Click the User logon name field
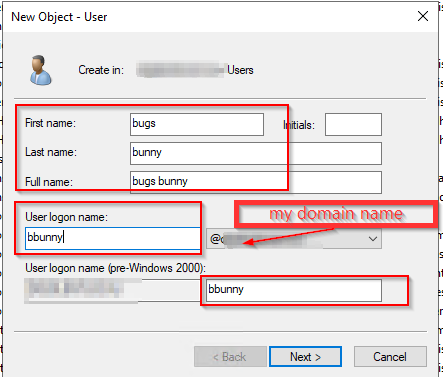Image resolution: width=443 pixels, height=377 pixels. (113, 238)
